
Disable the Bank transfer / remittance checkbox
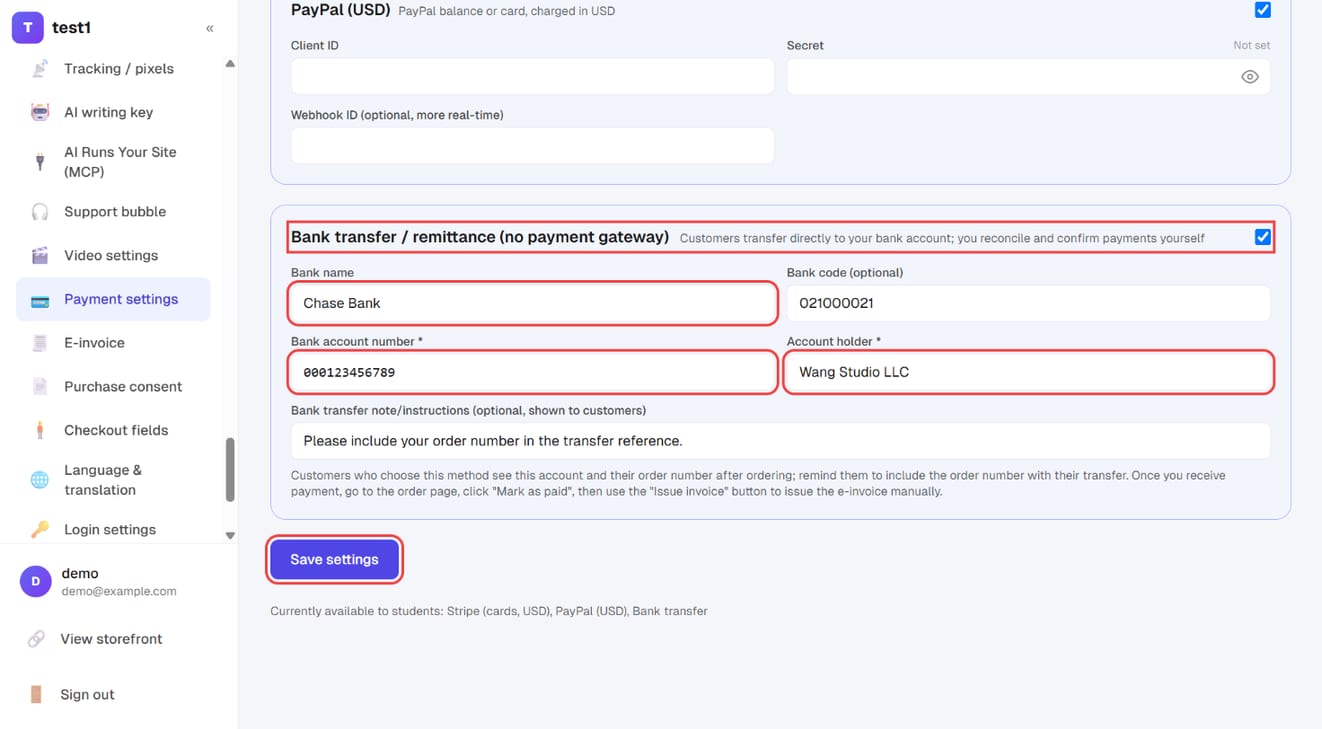[1263, 237]
